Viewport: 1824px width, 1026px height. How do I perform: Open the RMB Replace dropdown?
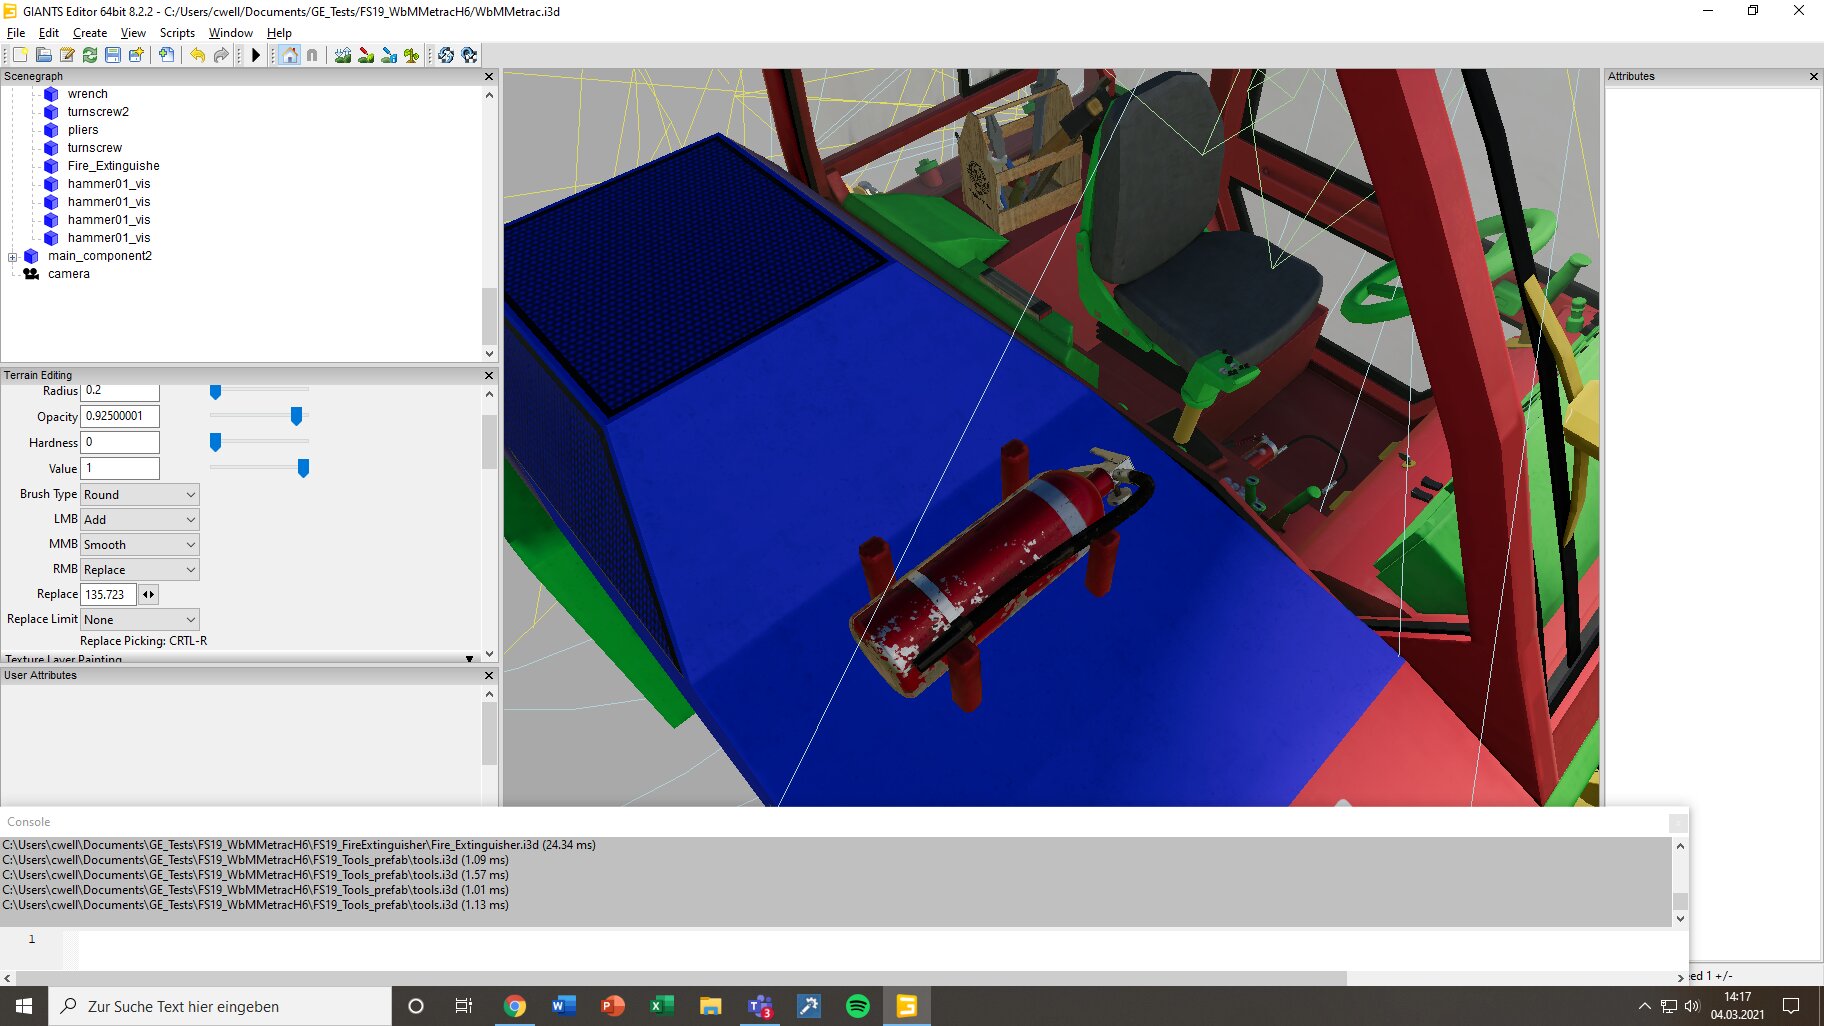click(139, 570)
